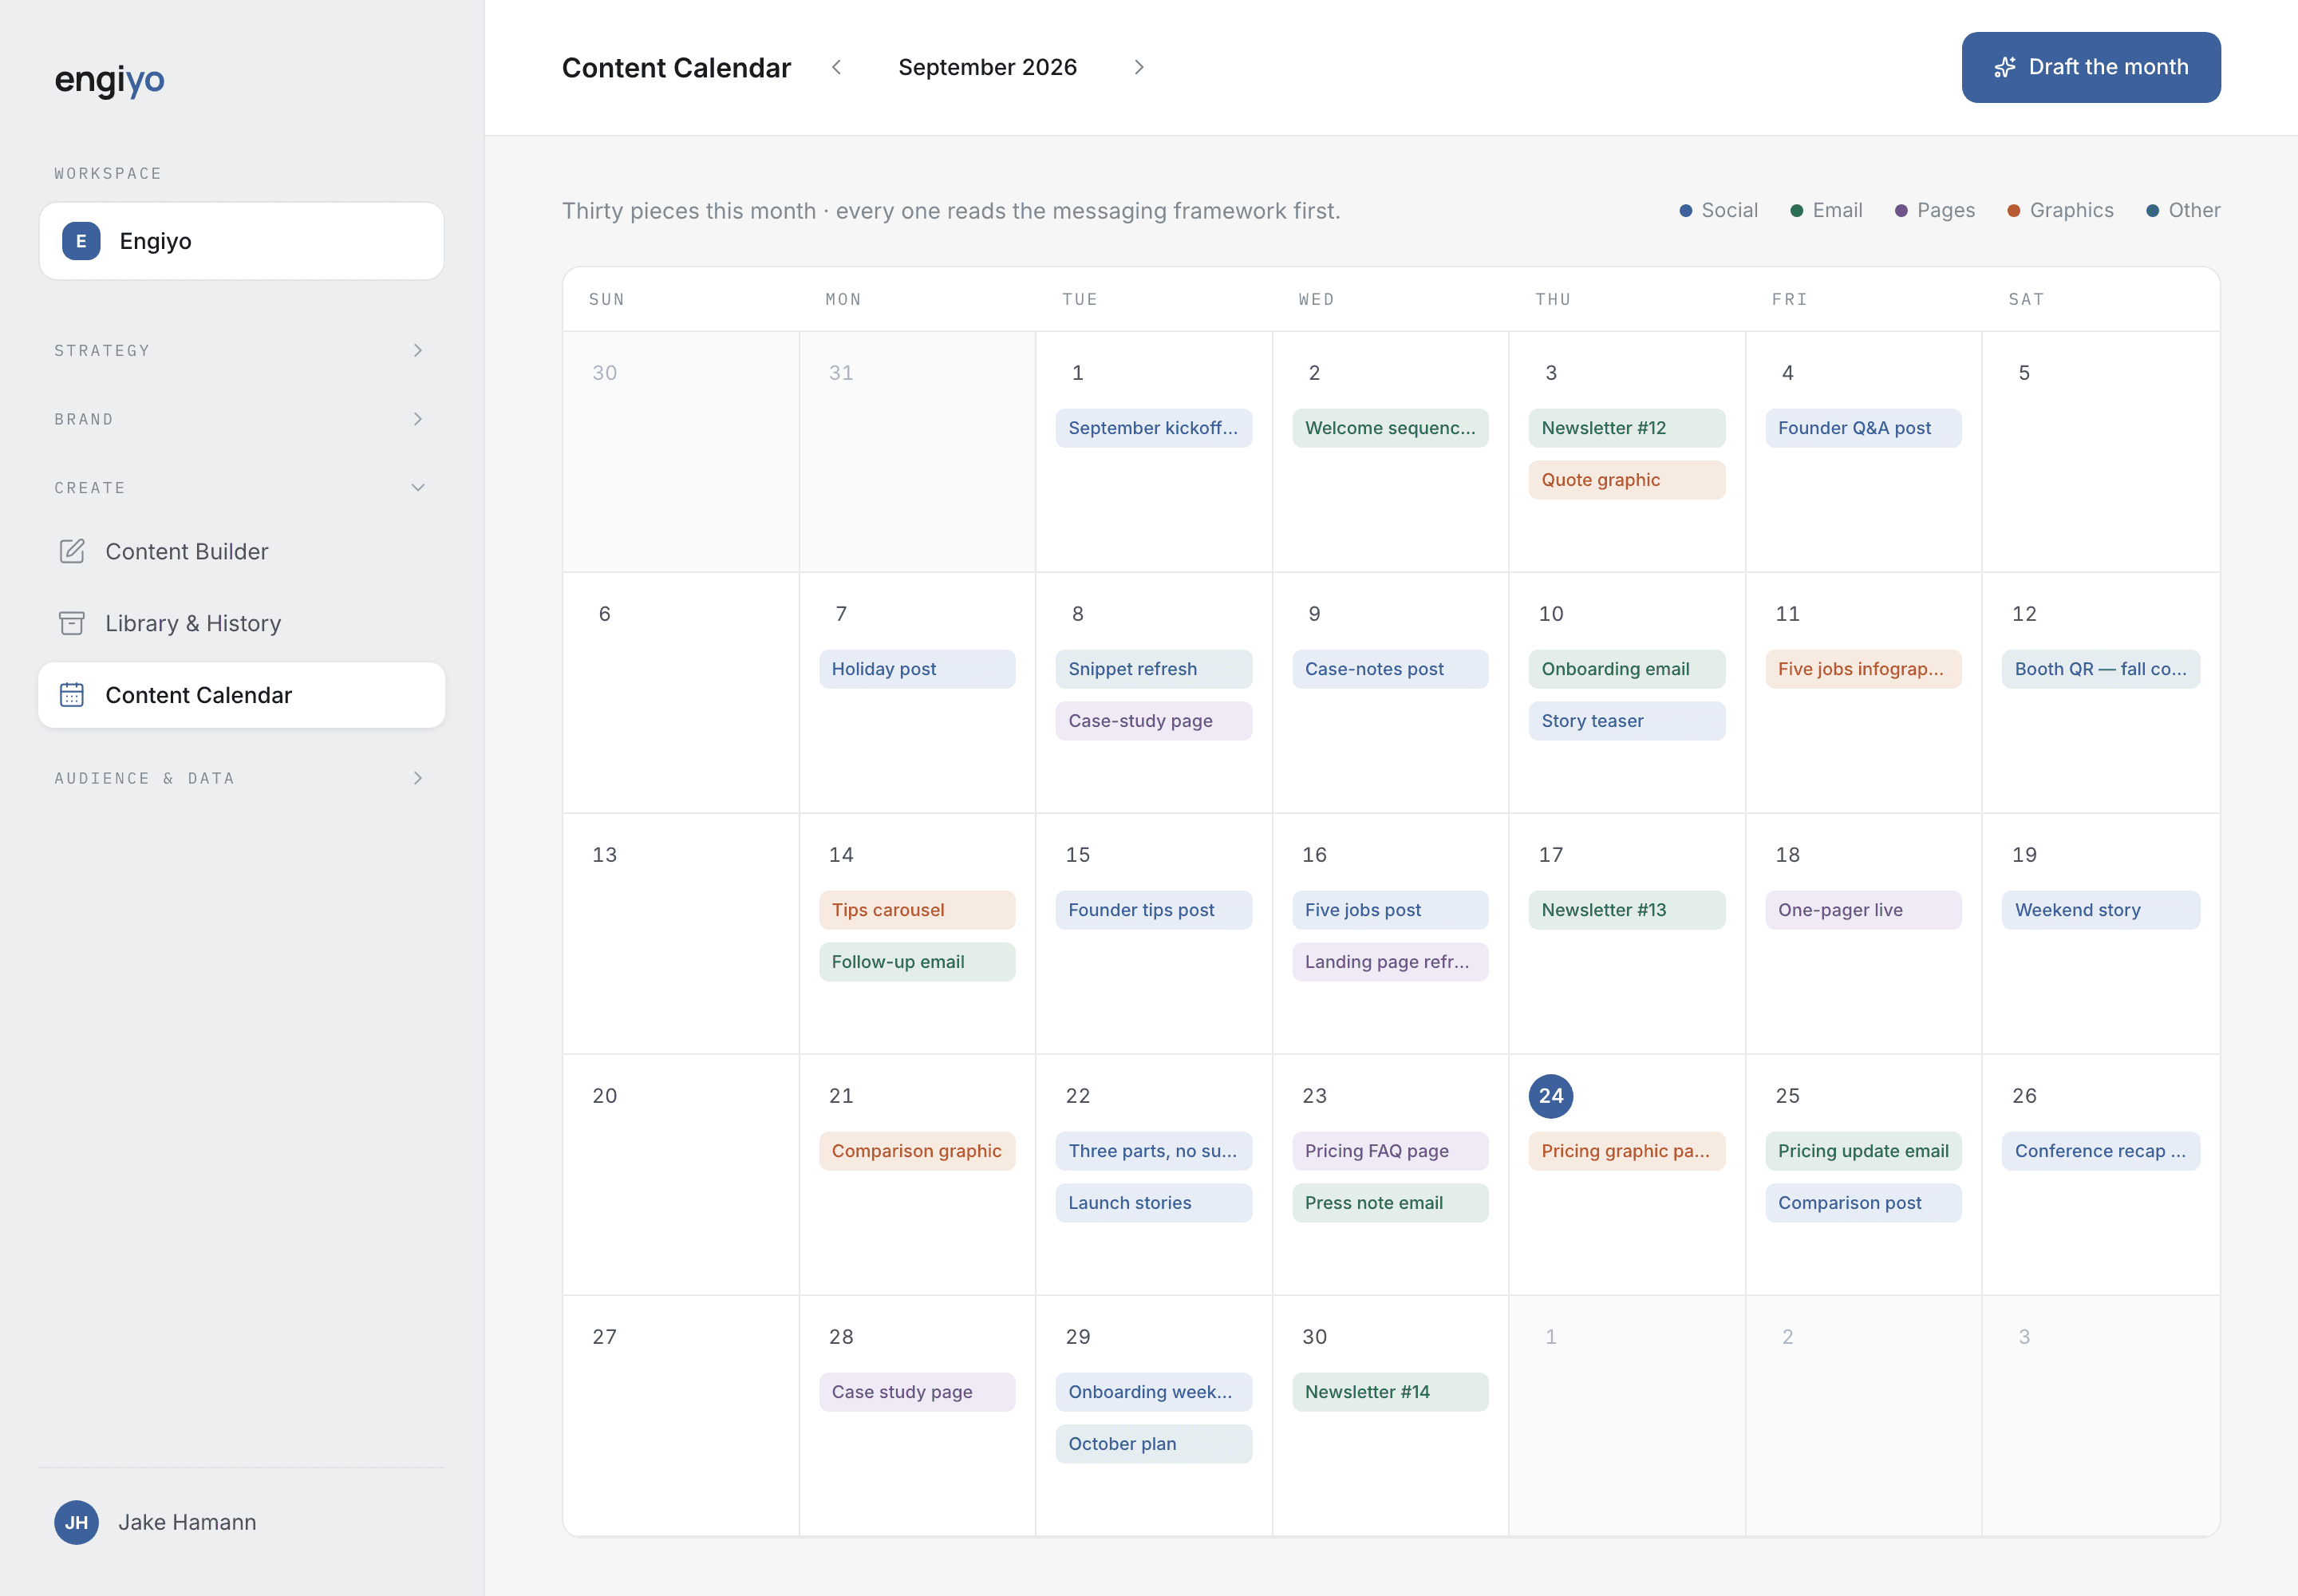Image resolution: width=2298 pixels, height=1596 pixels.
Task: Click the Graphics legend dot
Action: click(x=2014, y=211)
